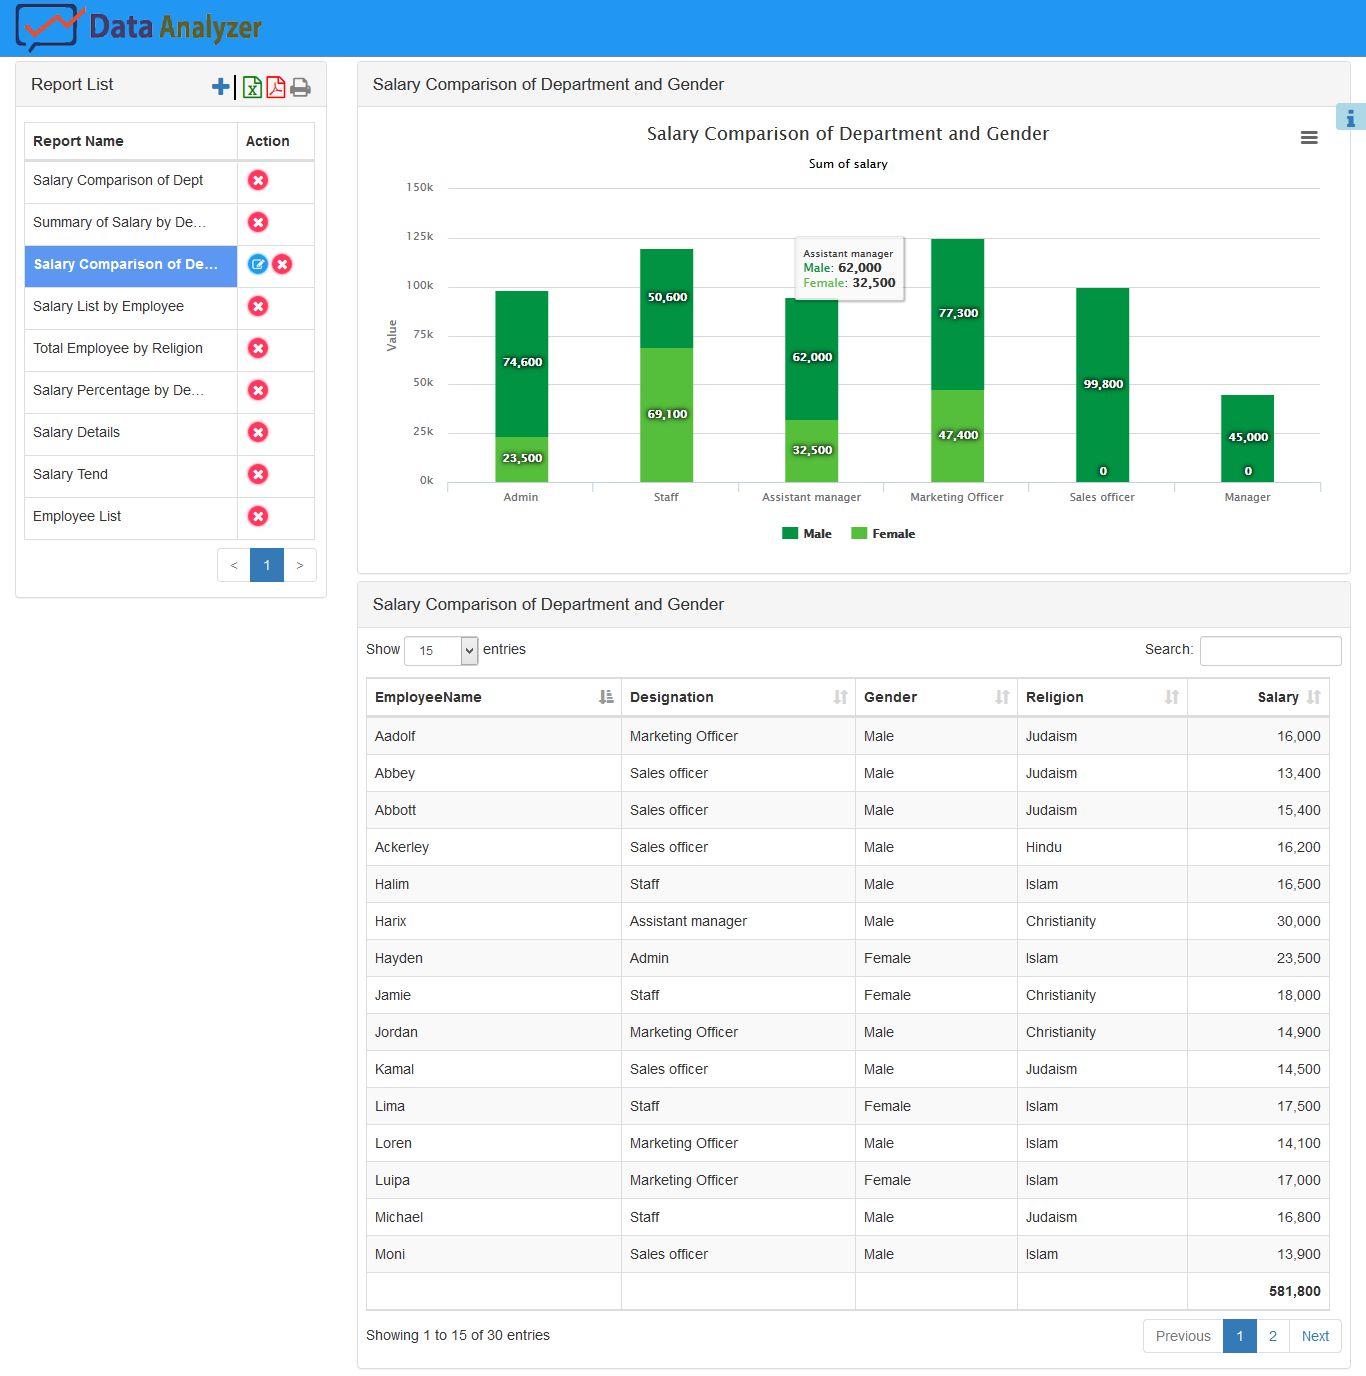Click the Next pagination button
Viewport: 1366px width, 1376px height.
click(1315, 1336)
